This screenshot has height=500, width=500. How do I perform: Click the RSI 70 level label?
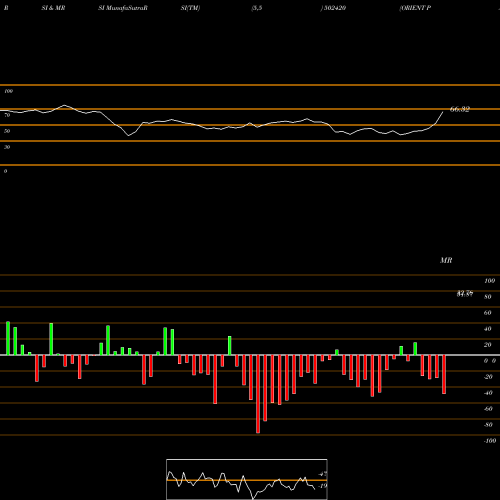(x=7, y=115)
